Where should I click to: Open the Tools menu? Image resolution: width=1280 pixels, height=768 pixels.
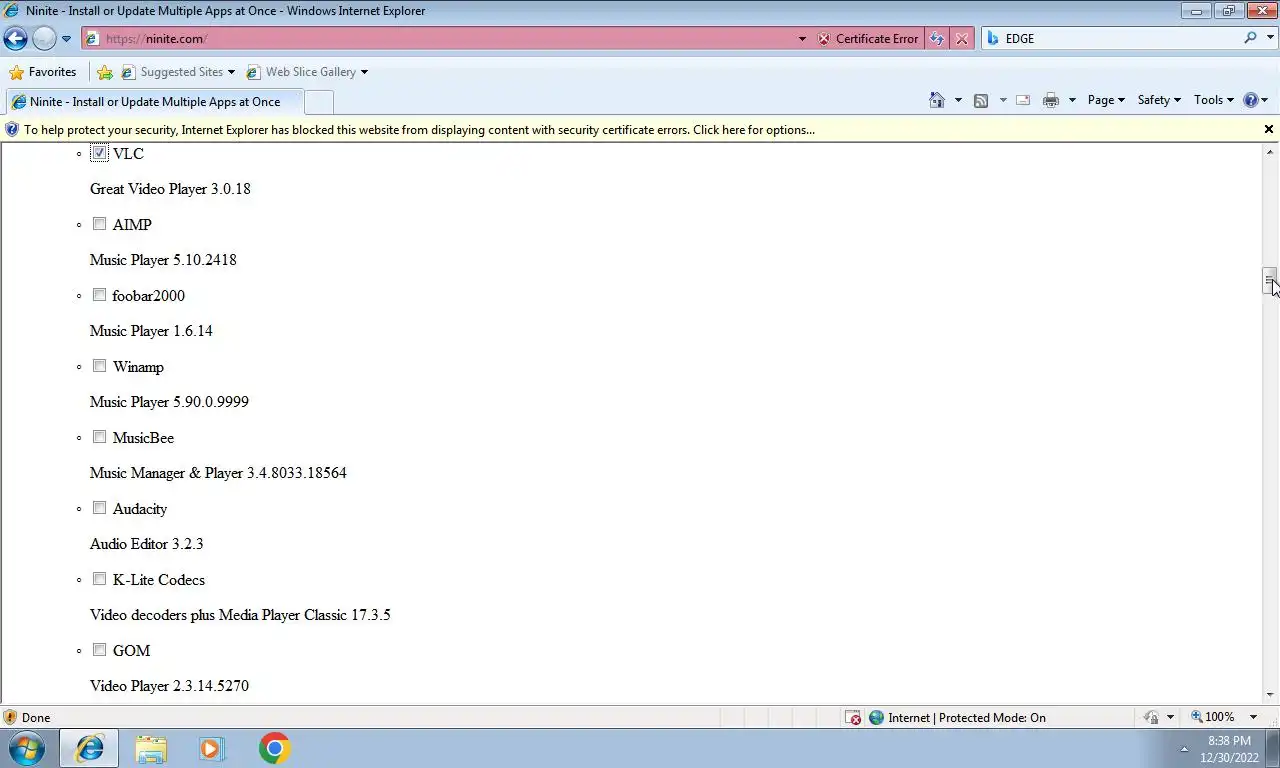[1214, 100]
